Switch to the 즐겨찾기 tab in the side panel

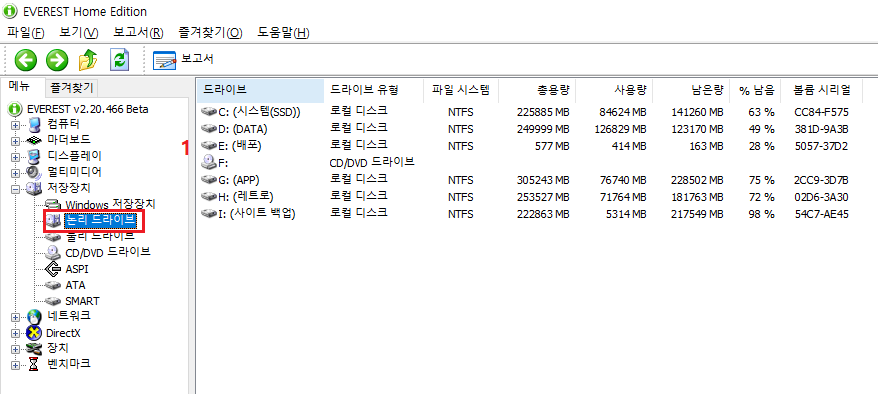click(71, 87)
